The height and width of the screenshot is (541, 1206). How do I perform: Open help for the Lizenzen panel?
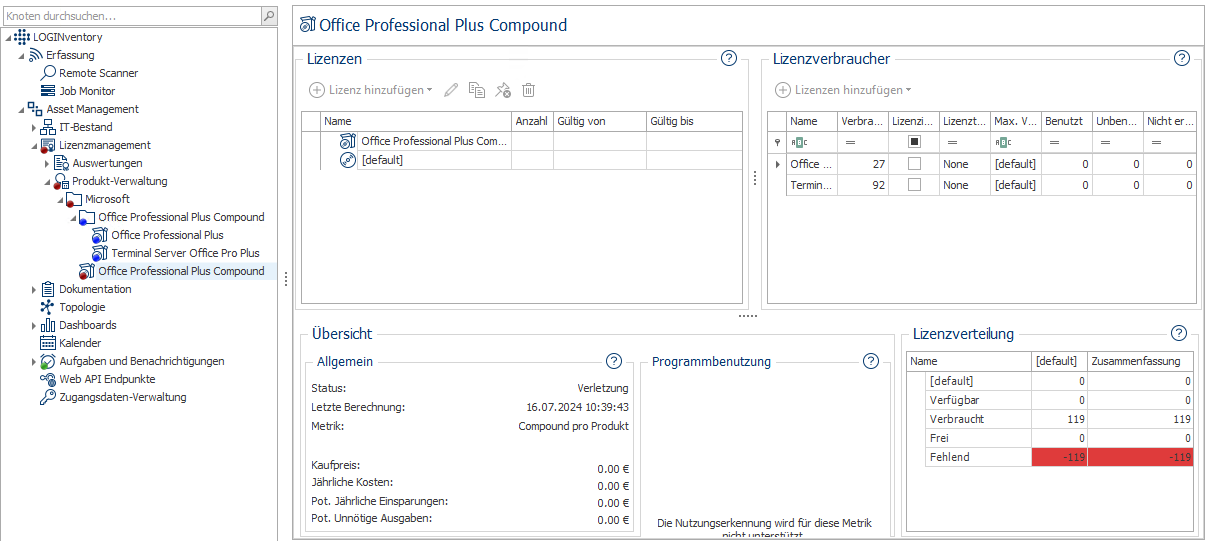click(729, 58)
